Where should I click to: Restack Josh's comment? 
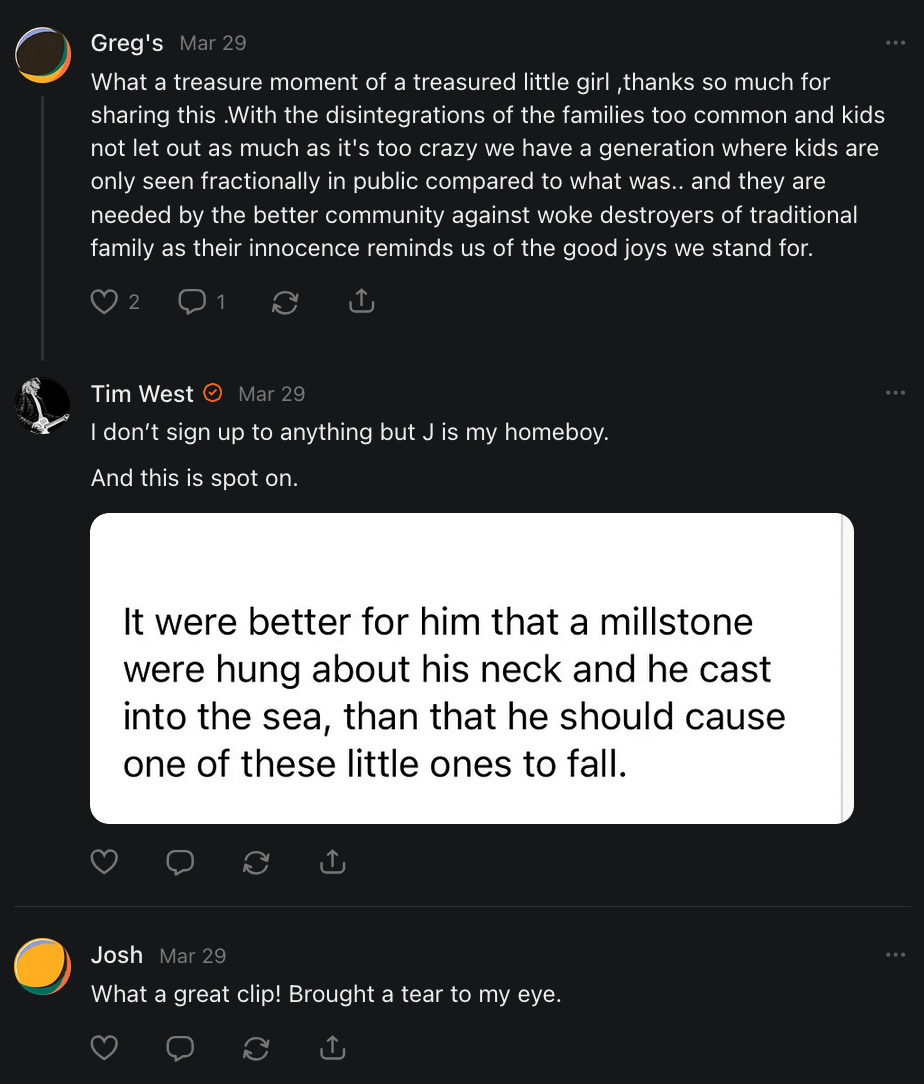256,1047
